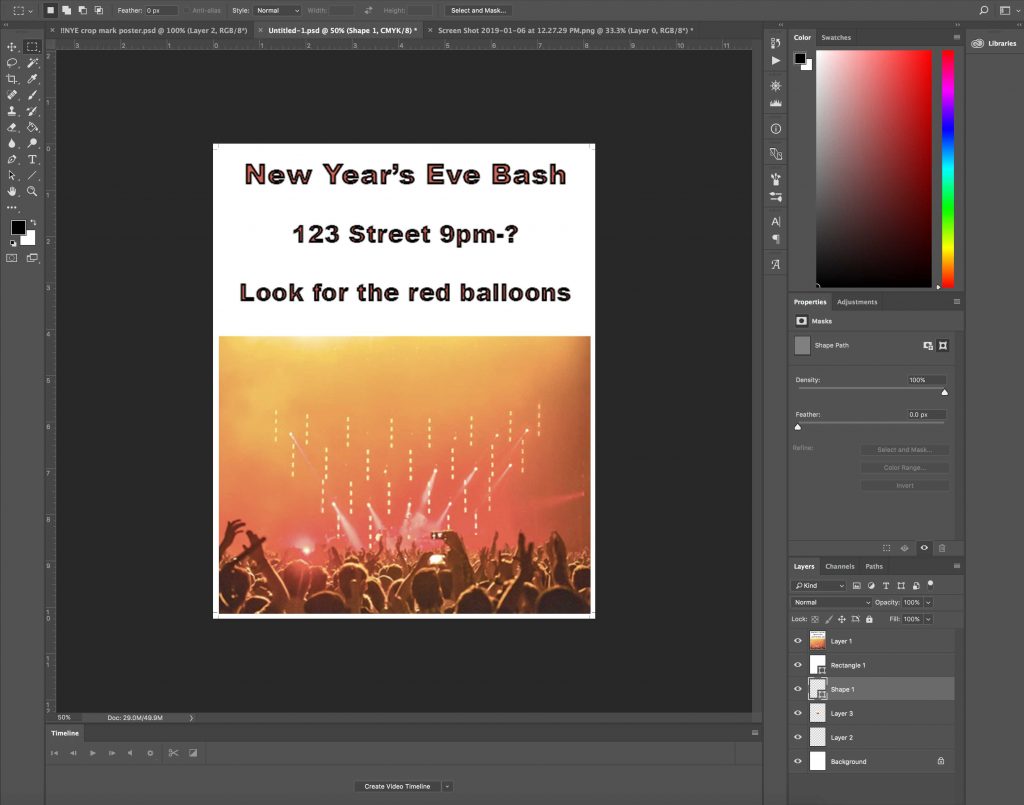1024x805 pixels.
Task: Select the Shape 1 layer thumbnail
Action: pyautogui.click(x=818, y=688)
